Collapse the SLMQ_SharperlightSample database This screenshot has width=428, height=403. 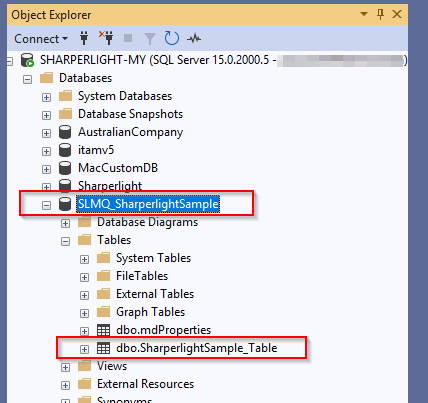coord(47,205)
